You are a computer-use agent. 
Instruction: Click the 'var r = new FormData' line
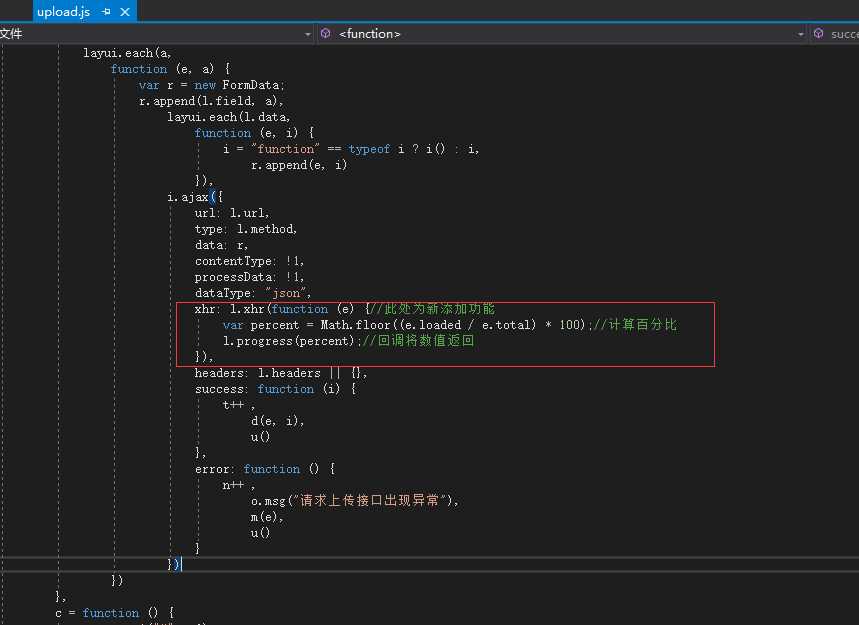click(212, 85)
